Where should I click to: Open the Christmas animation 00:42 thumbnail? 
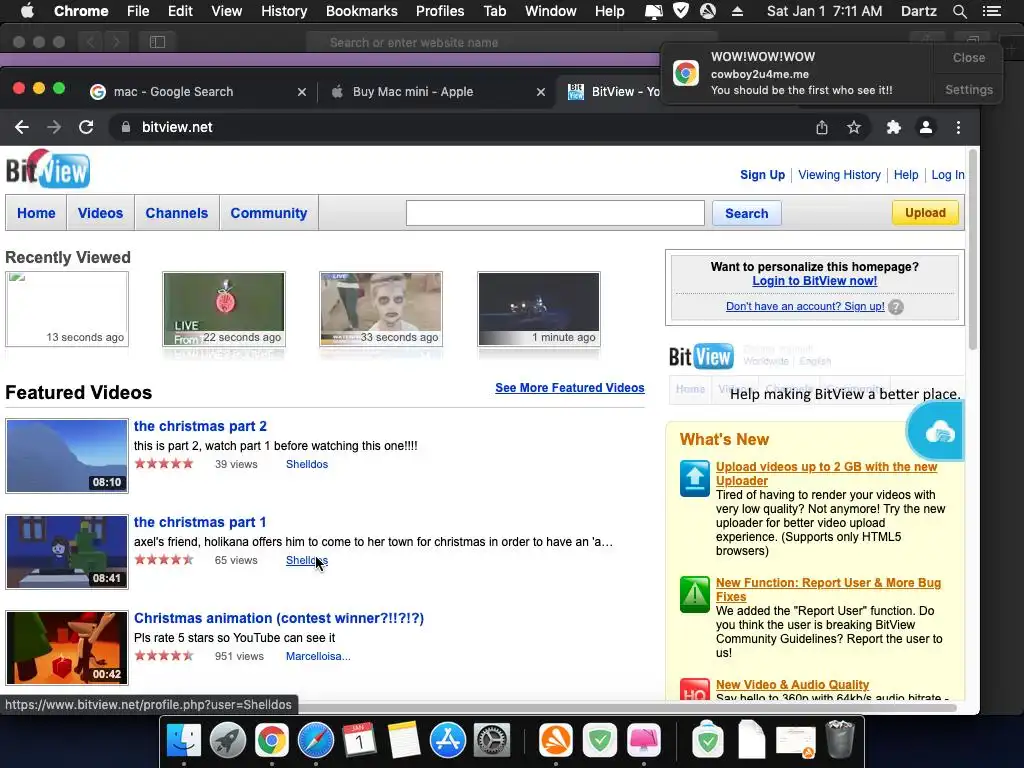tap(67, 648)
